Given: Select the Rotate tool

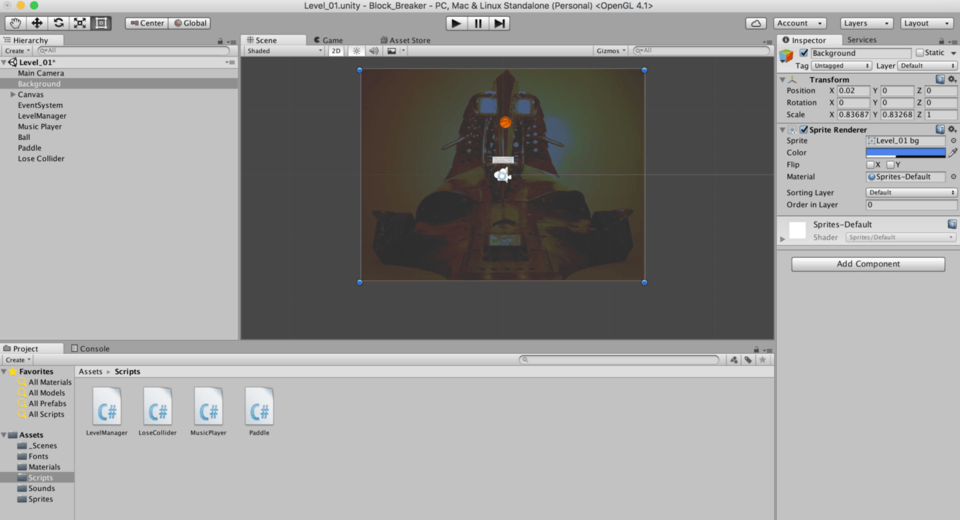Looking at the screenshot, I should tap(59, 23).
